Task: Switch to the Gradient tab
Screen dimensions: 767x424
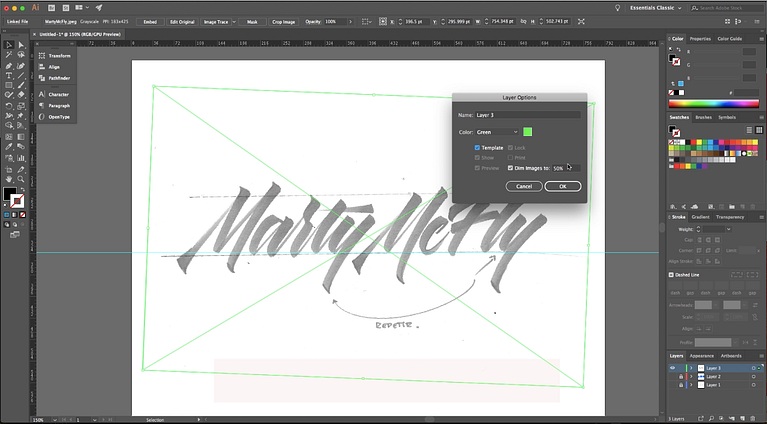Action: coord(700,217)
